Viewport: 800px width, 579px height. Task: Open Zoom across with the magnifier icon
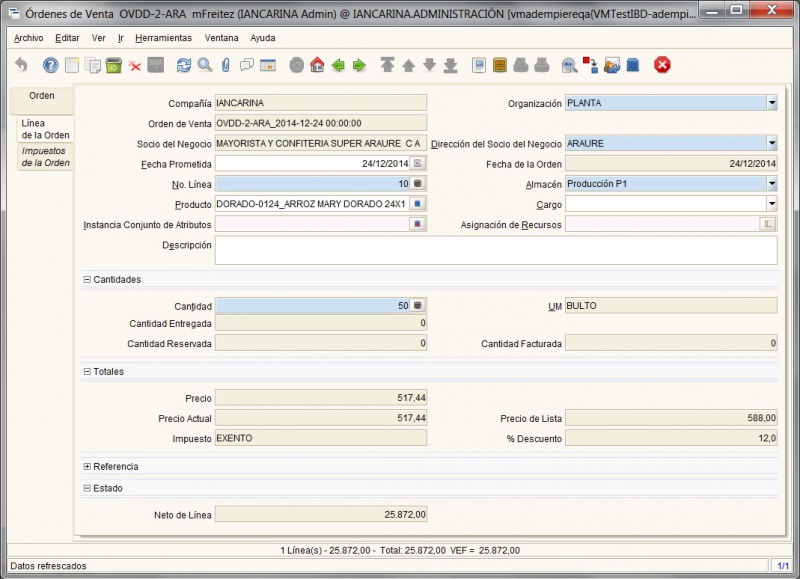click(569, 65)
